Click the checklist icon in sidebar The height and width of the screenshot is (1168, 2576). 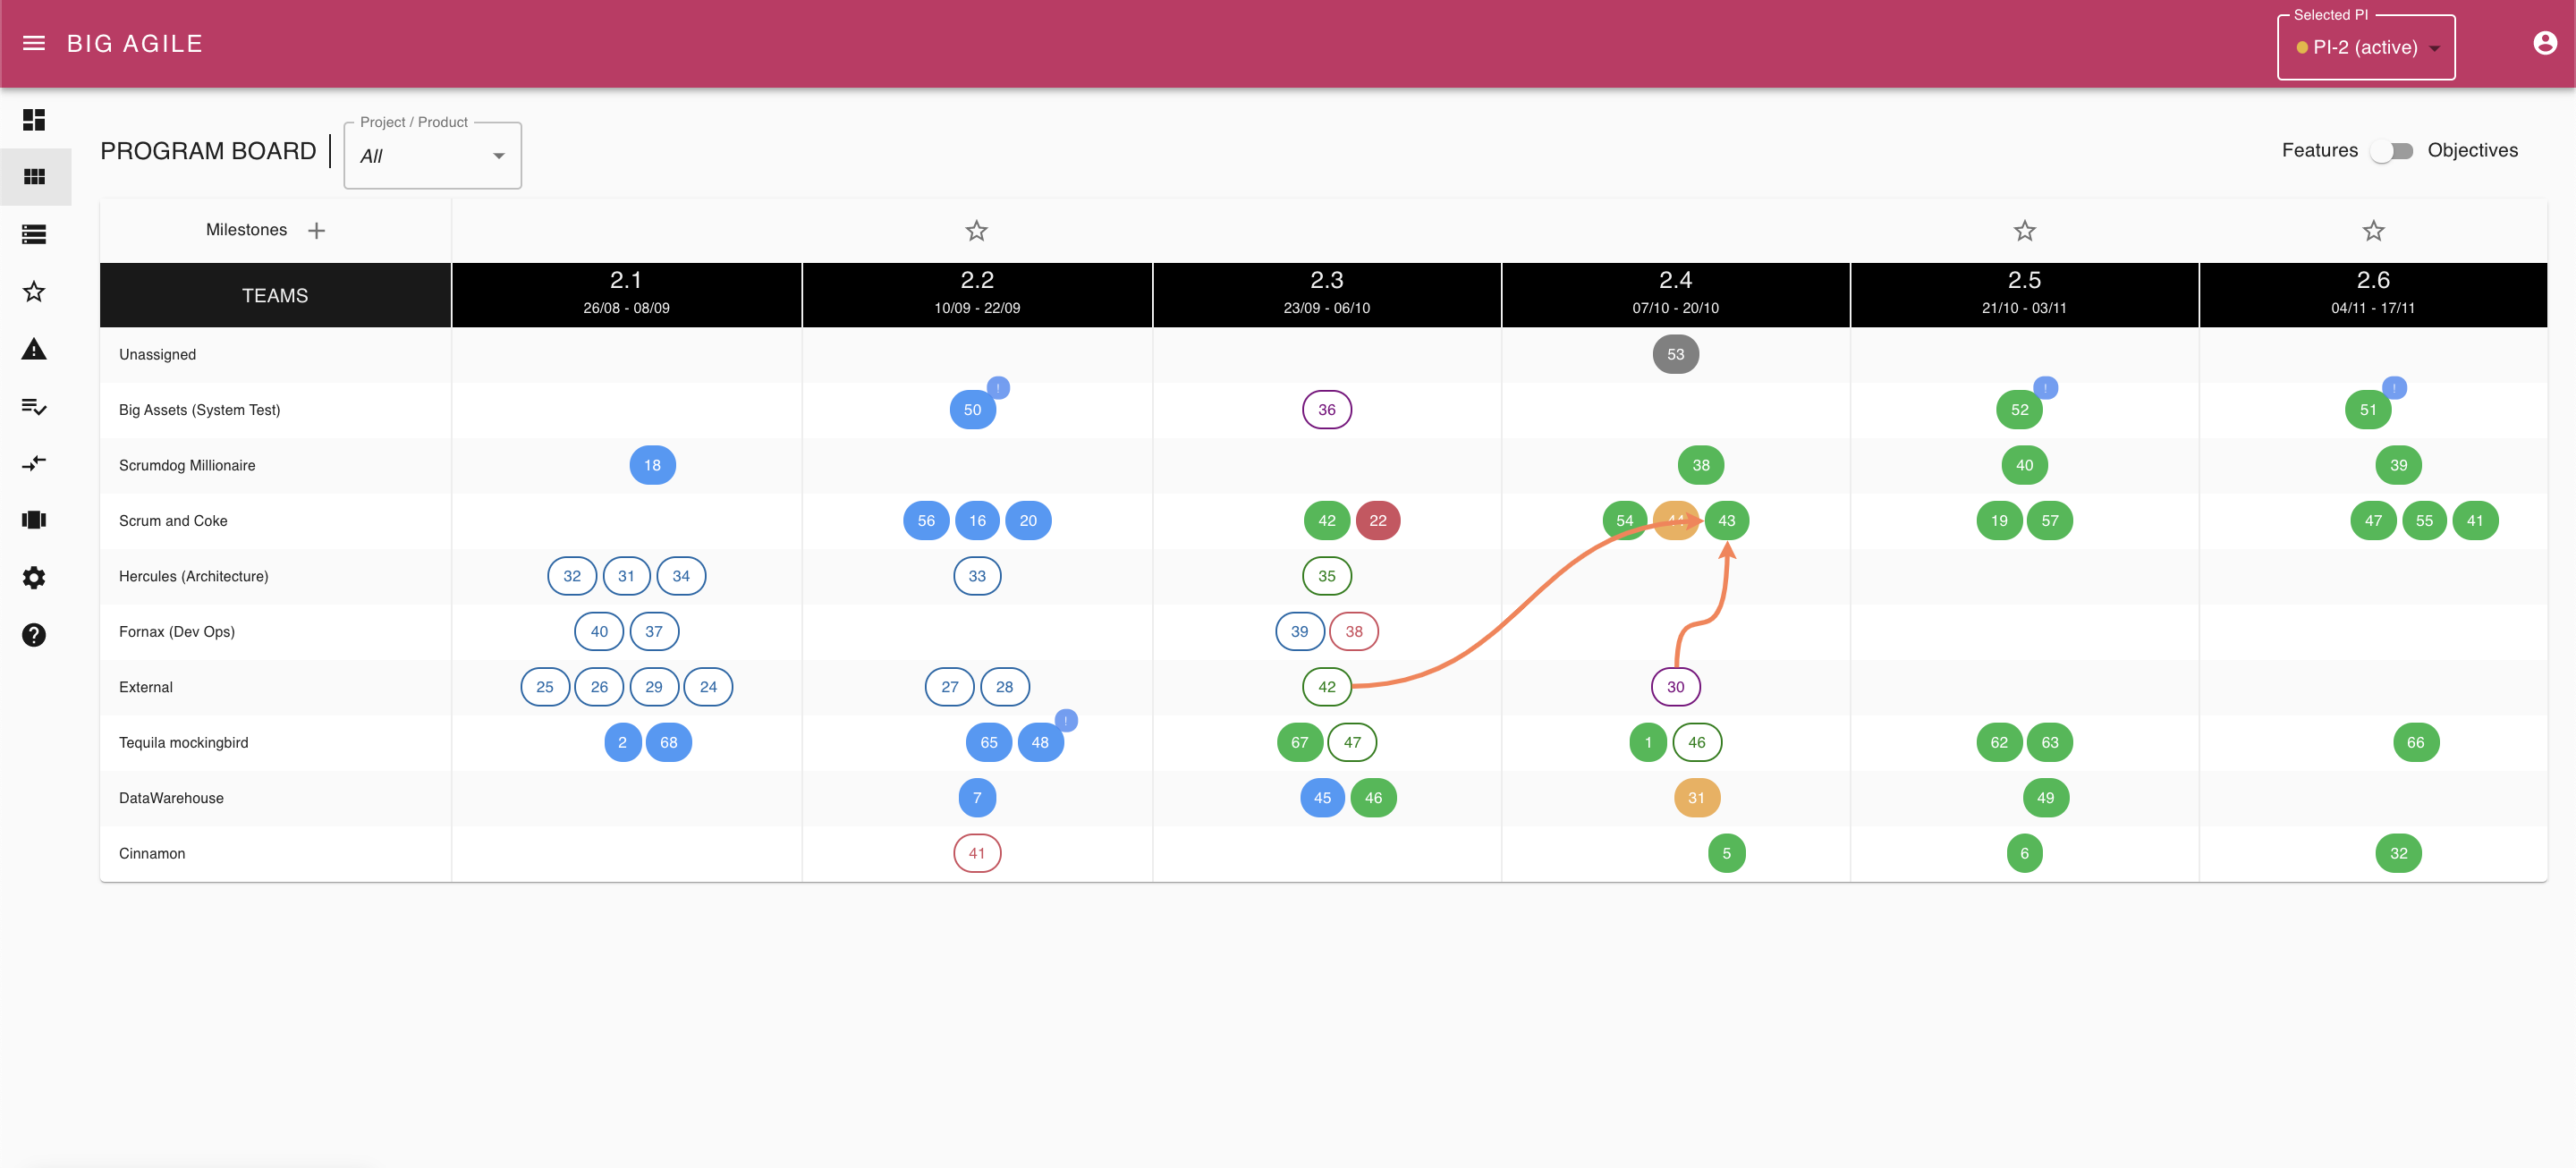[x=34, y=406]
